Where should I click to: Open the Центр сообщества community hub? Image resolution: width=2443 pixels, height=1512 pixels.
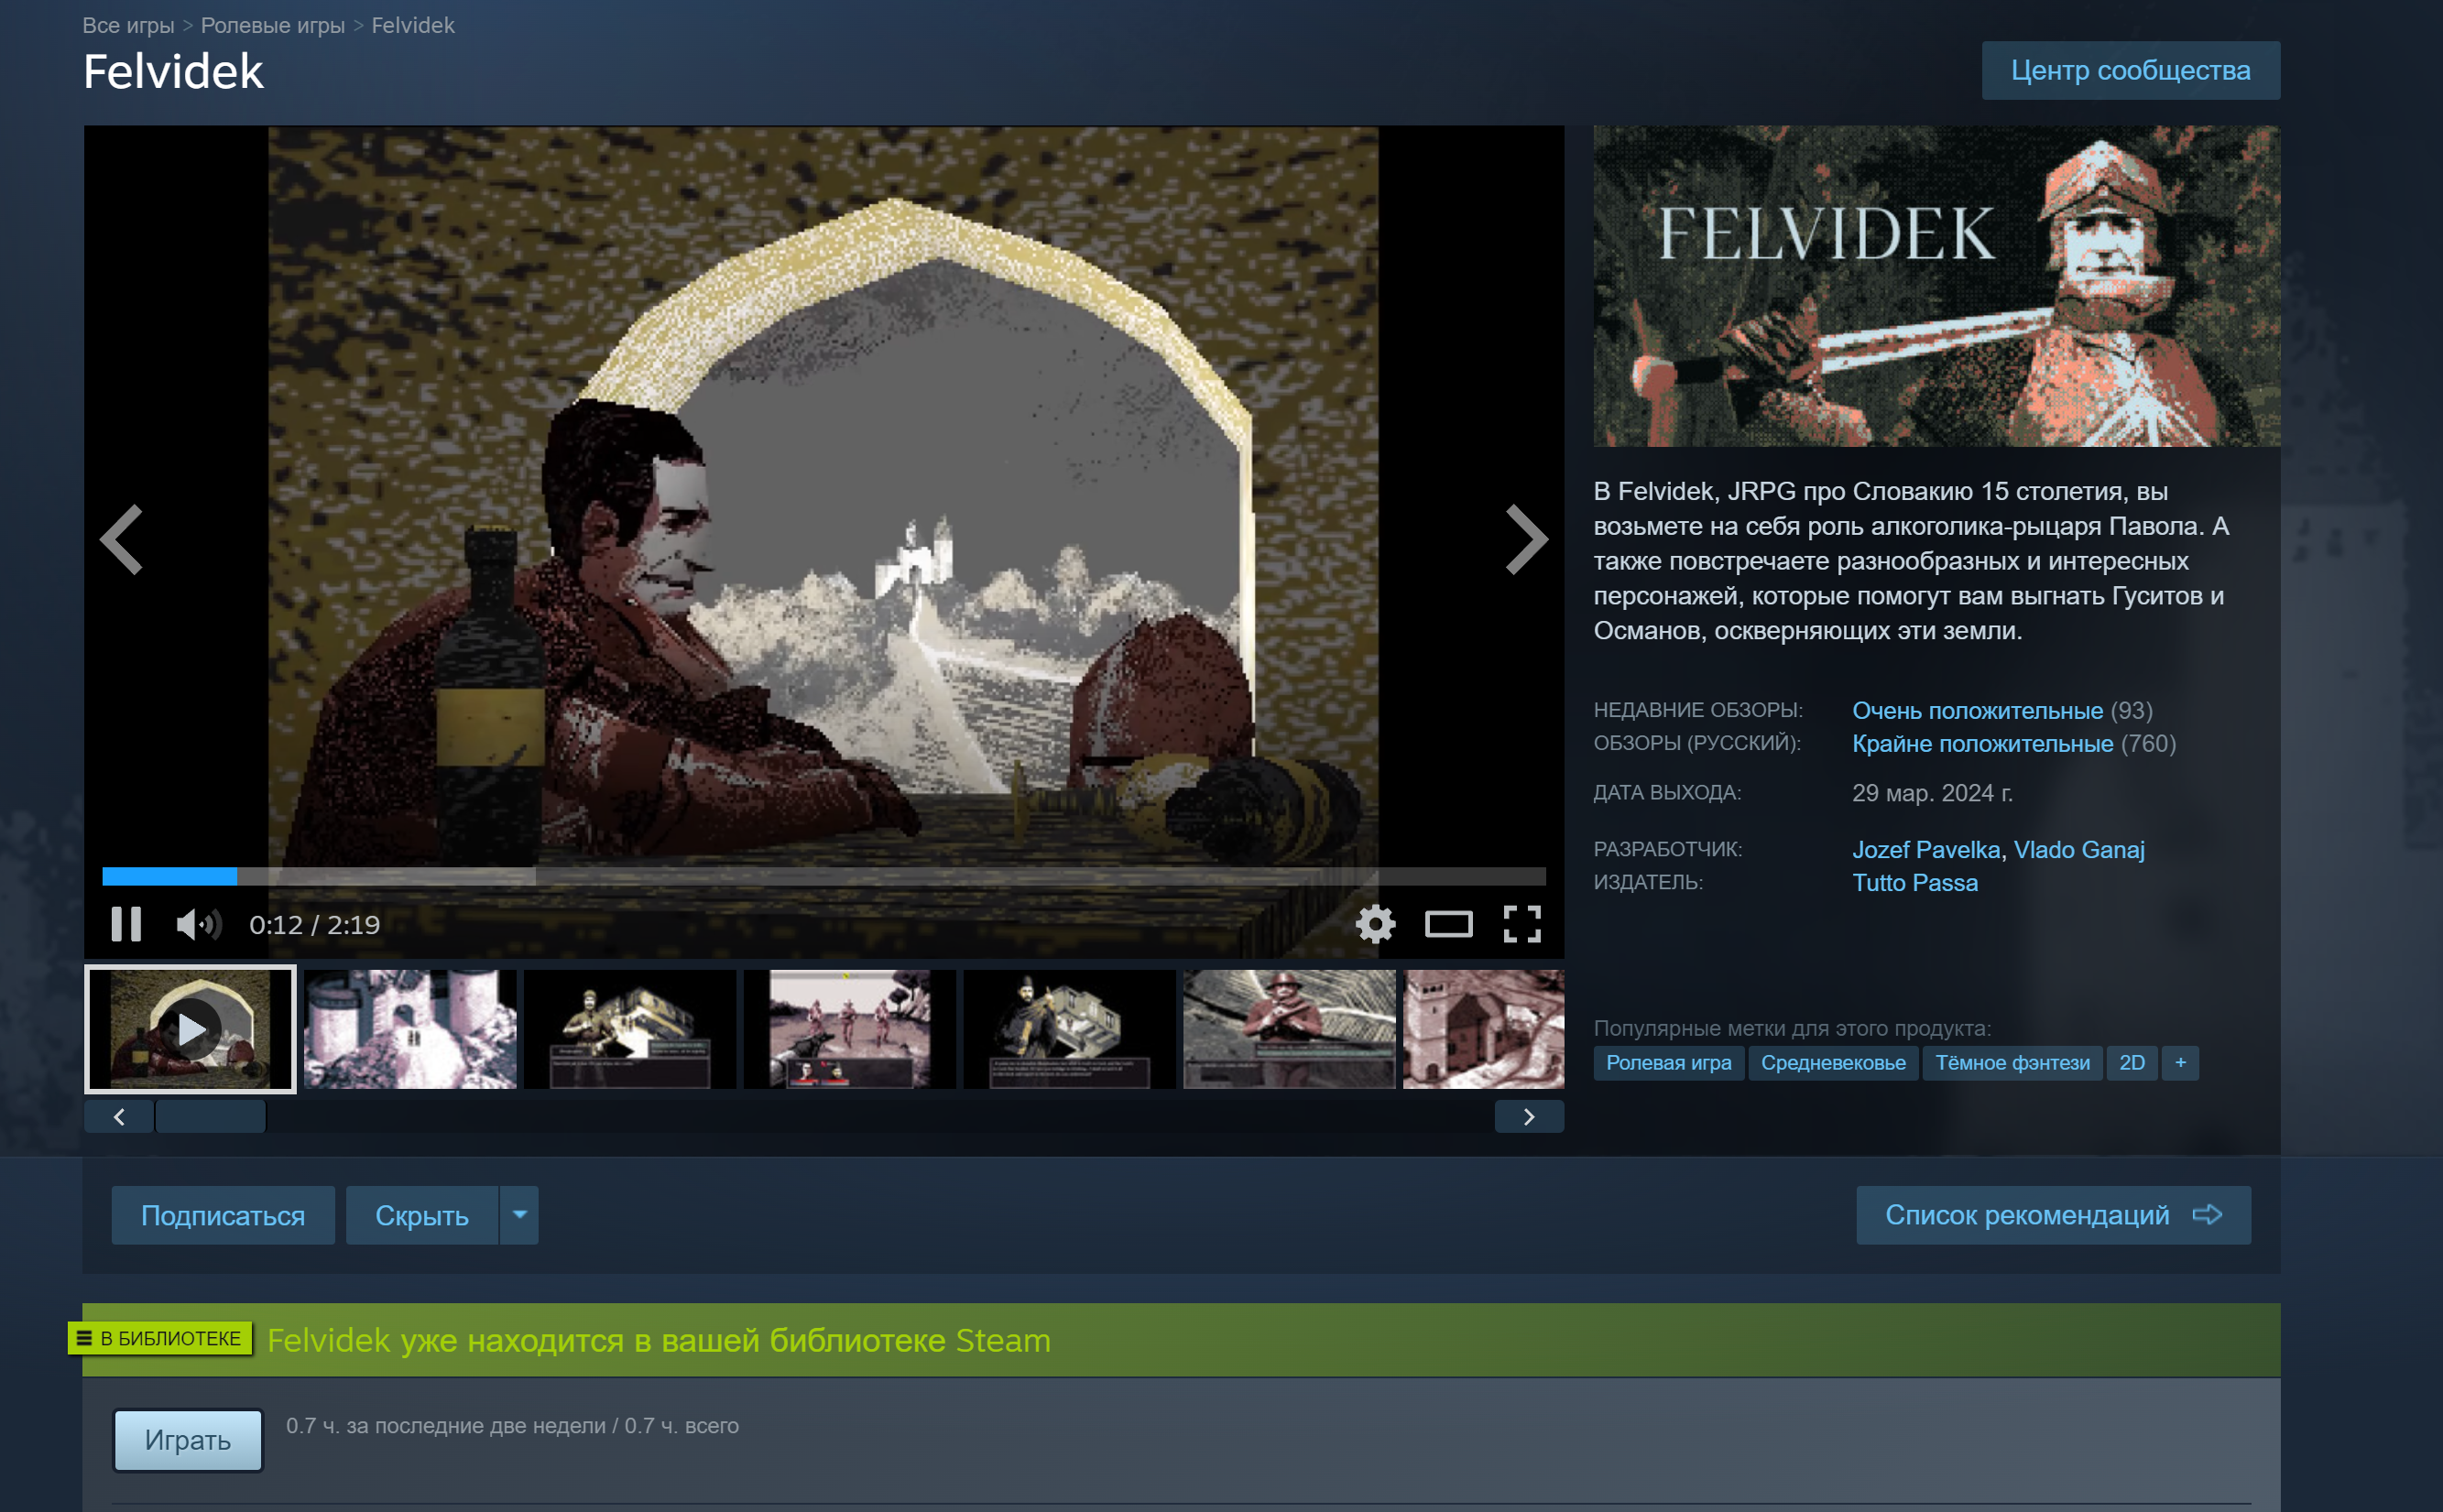[x=2131, y=70]
